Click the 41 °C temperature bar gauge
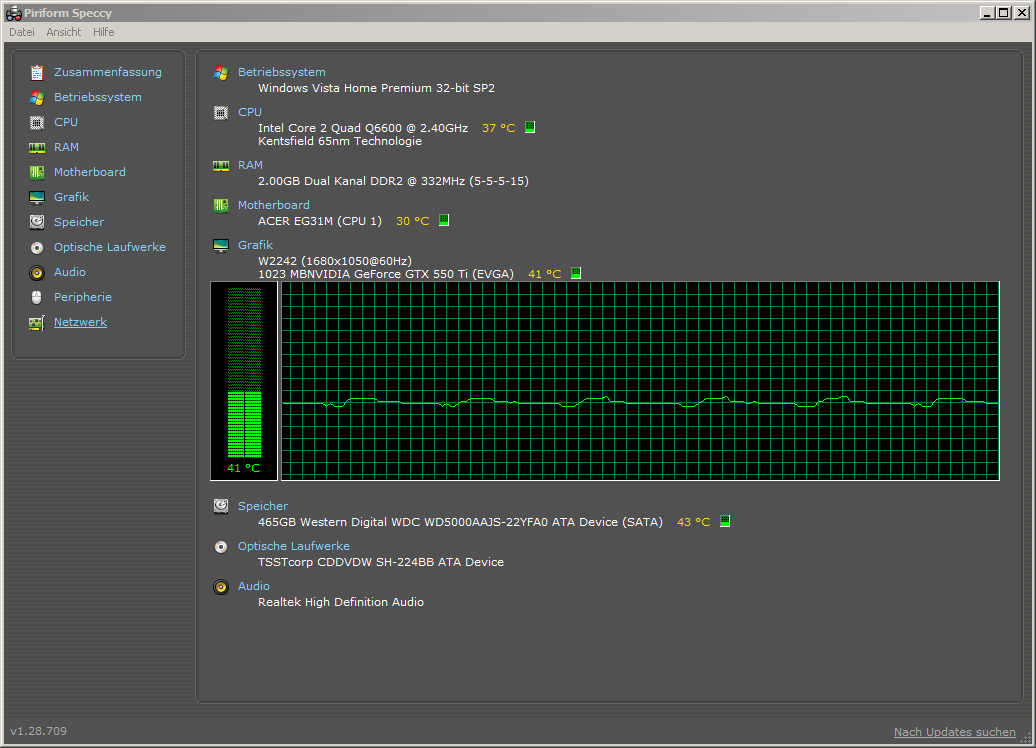This screenshot has height=748, width=1036. [244, 381]
